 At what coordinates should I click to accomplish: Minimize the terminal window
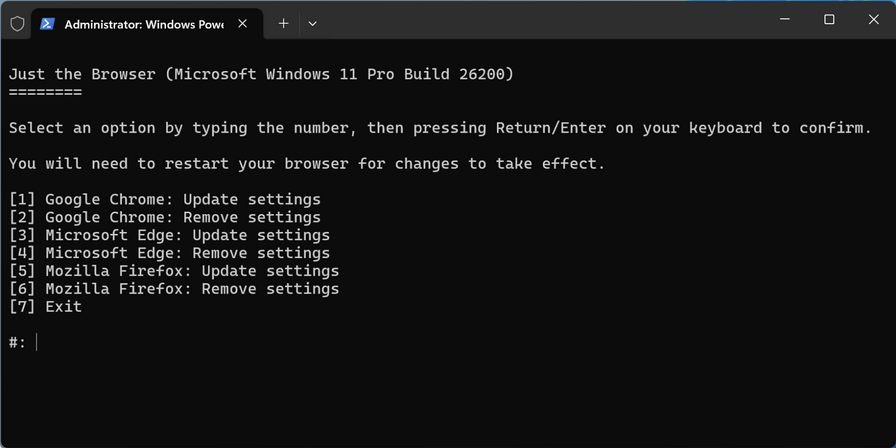(x=782, y=20)
